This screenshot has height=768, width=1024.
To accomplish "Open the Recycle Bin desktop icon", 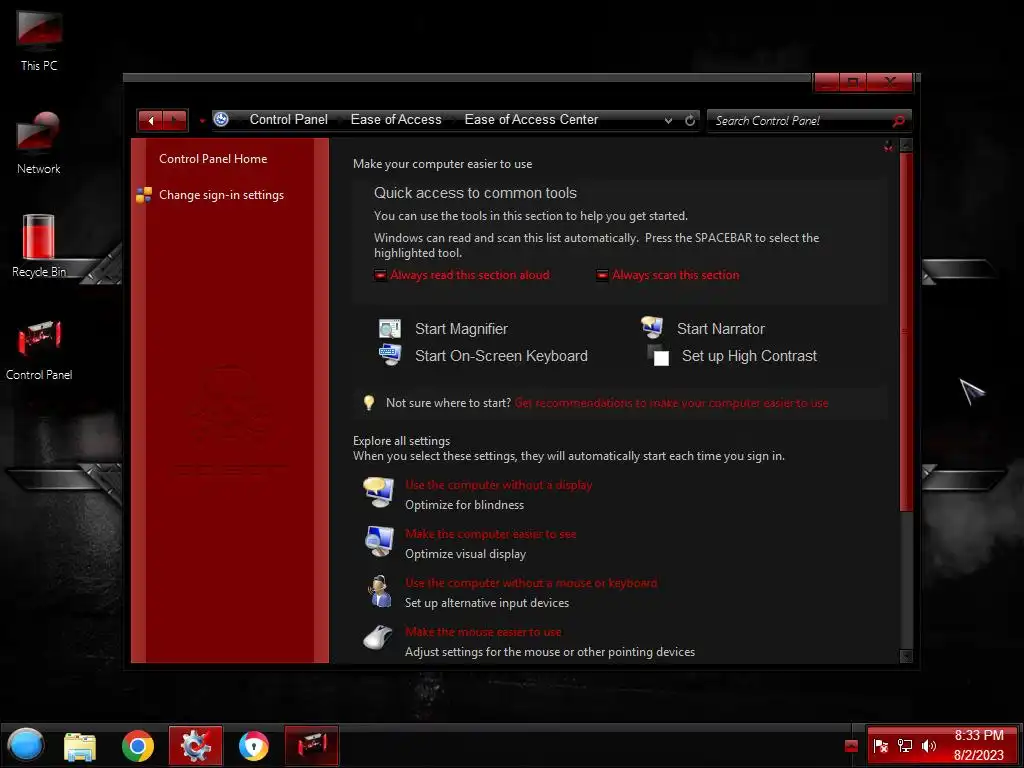I will [x=39, y=246].
